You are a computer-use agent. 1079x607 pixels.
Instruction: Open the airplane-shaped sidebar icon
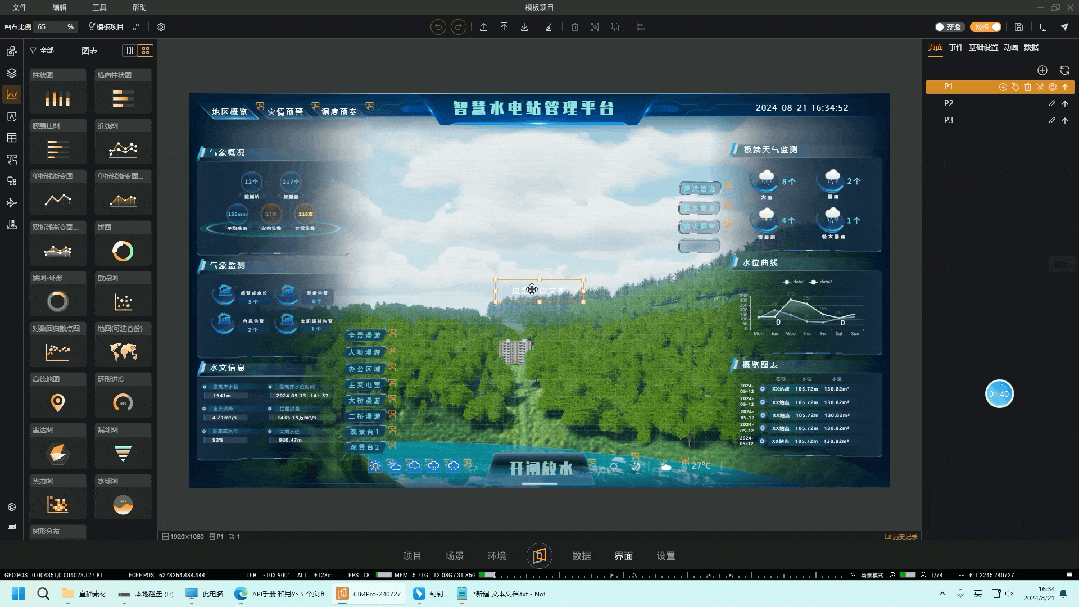(12, 202)
